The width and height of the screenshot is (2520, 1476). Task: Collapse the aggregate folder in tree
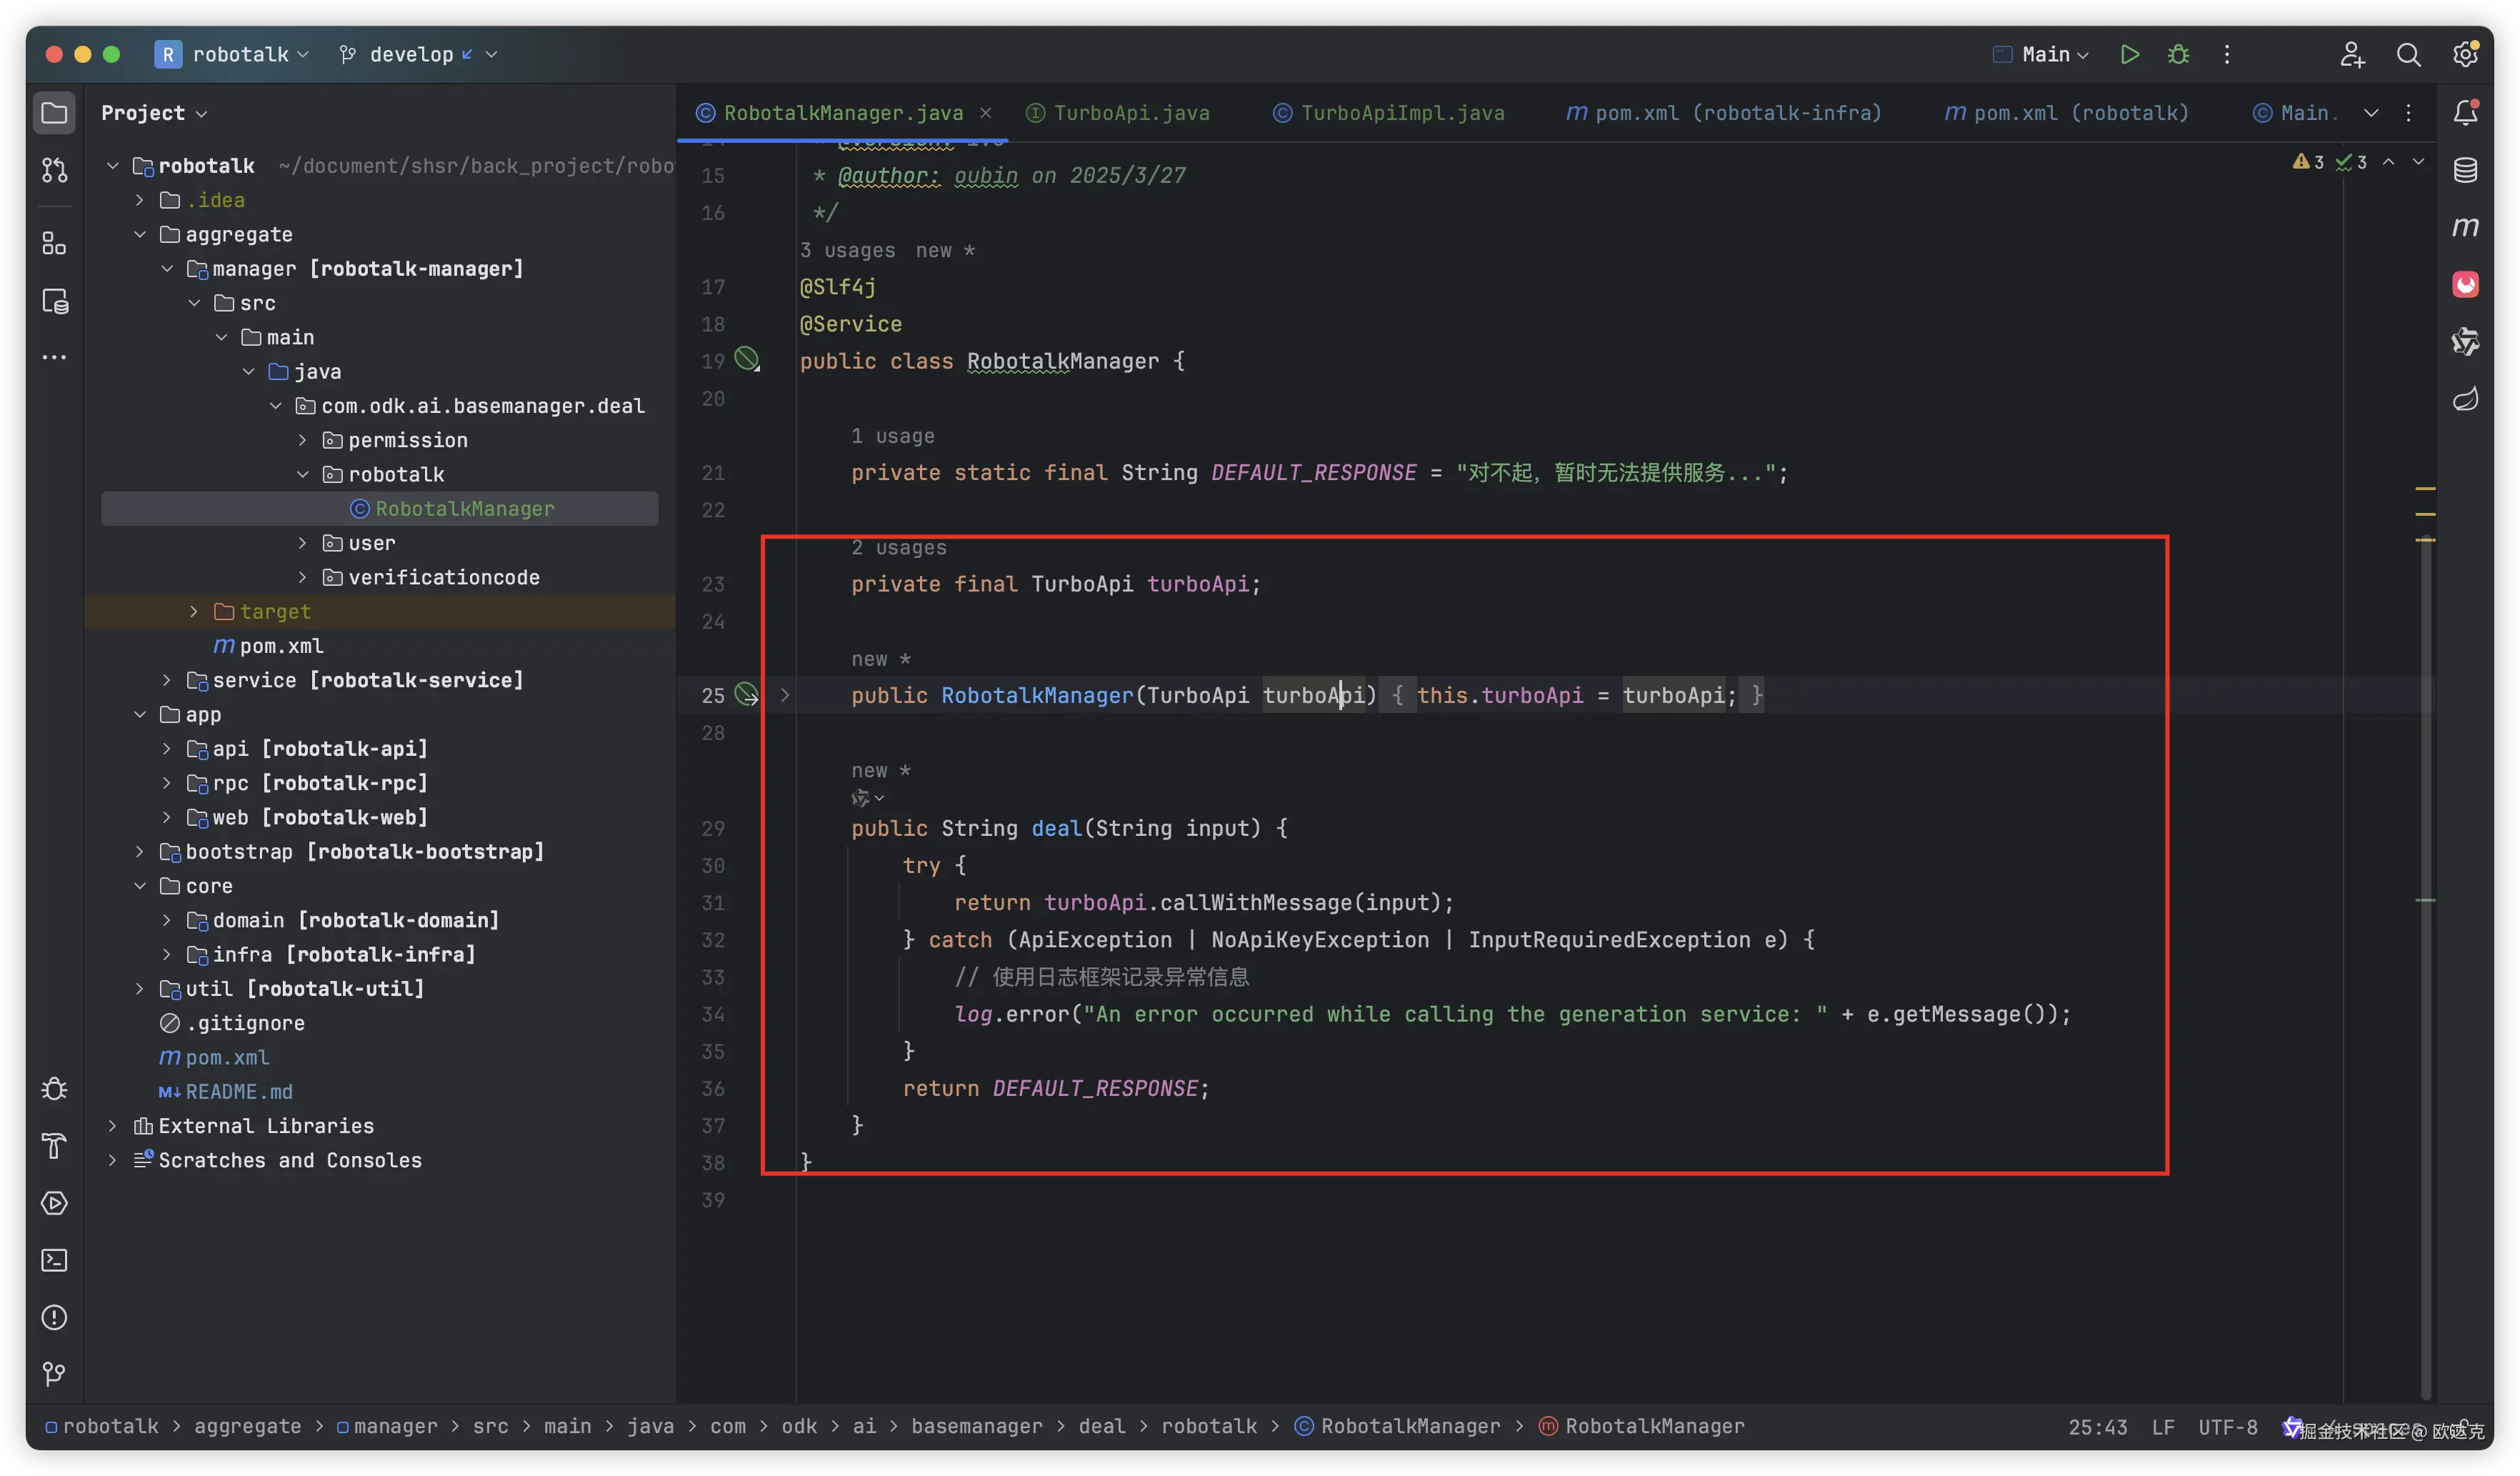pos(140,234)
